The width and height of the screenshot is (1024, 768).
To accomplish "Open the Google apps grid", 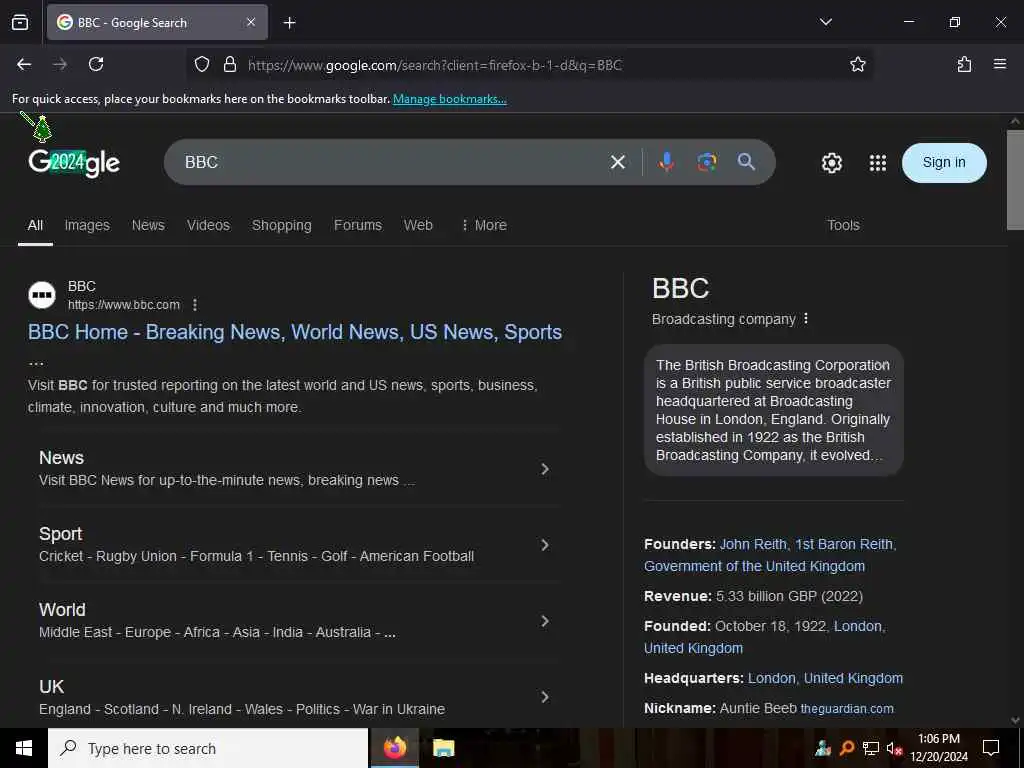I will [878, 163].
